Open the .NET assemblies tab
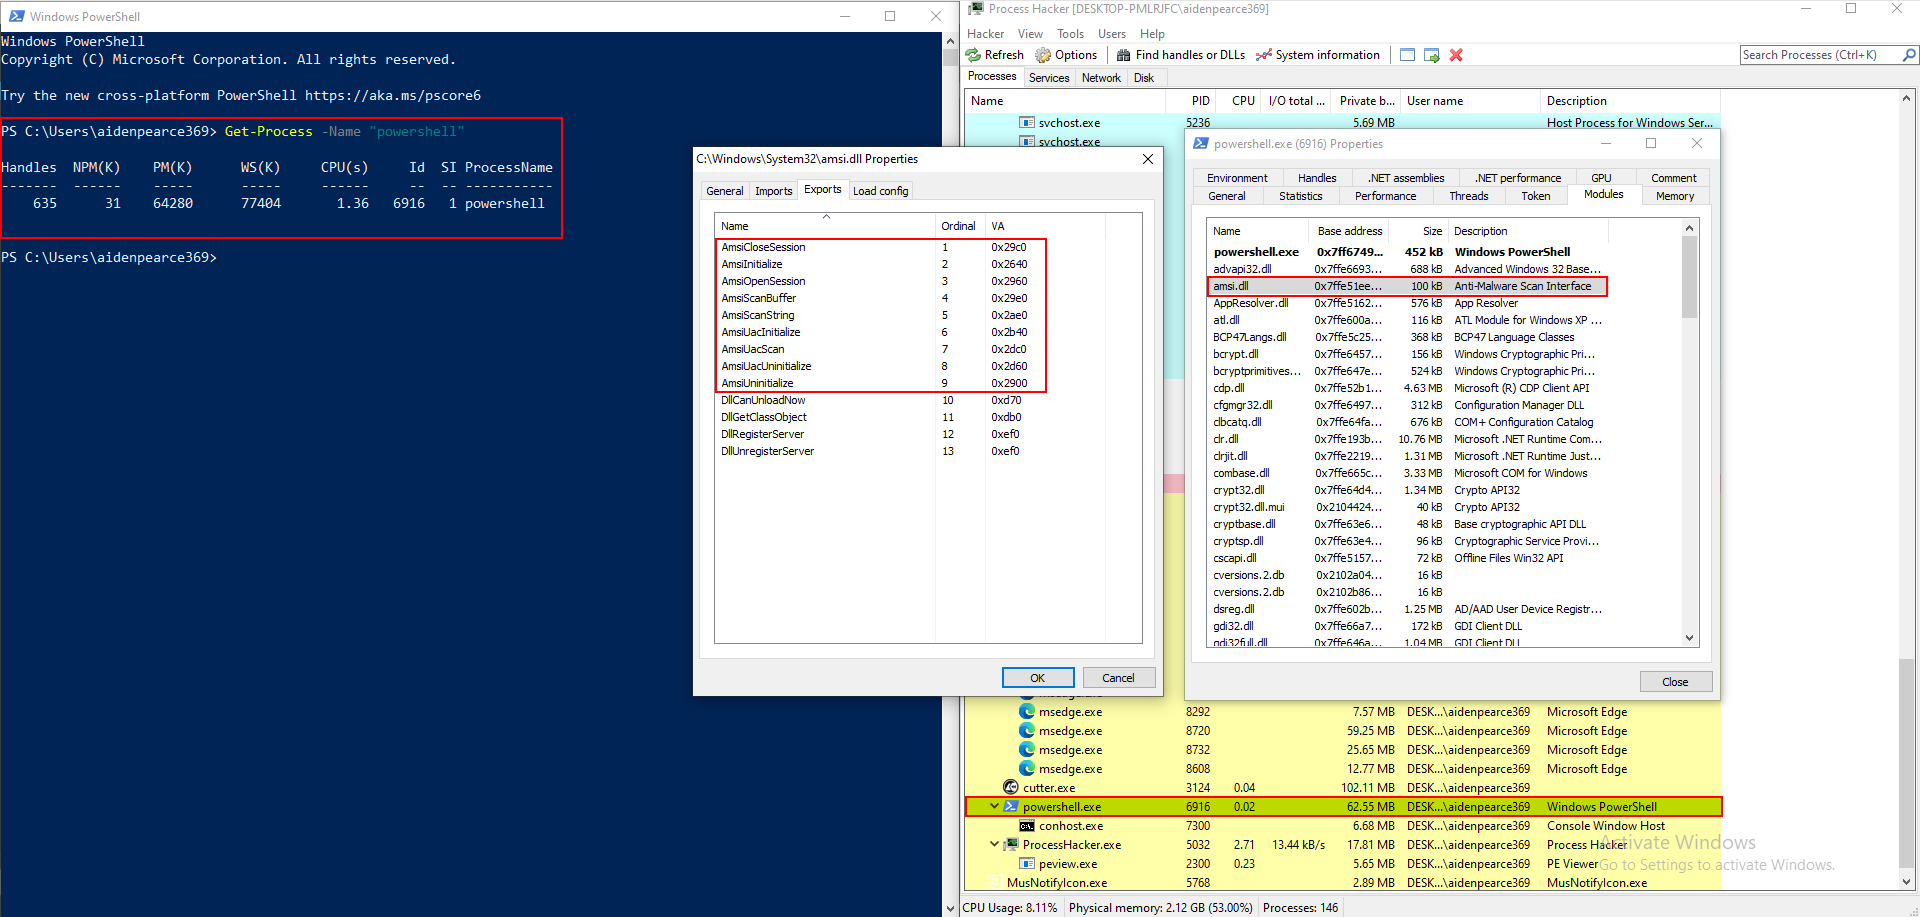 [1406, 178]
